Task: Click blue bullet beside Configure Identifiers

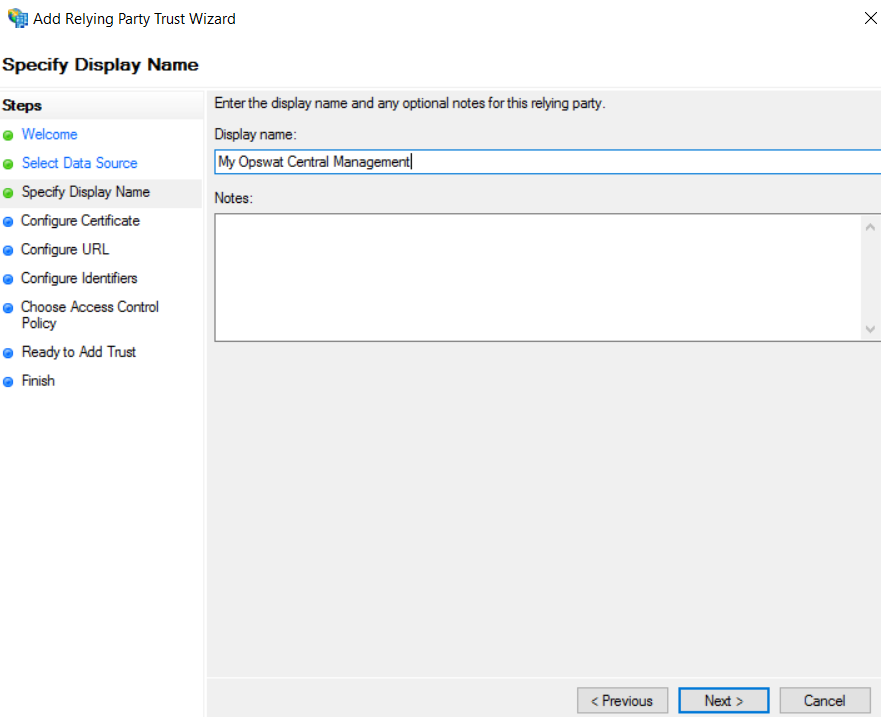Action: point(9,279)
